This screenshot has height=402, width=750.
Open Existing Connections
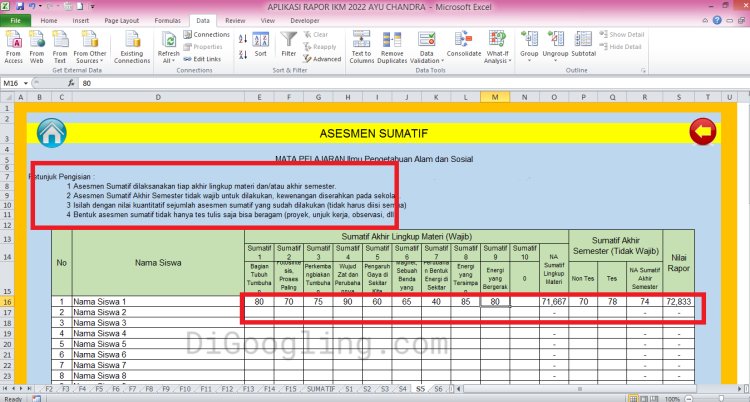(131, 46)
